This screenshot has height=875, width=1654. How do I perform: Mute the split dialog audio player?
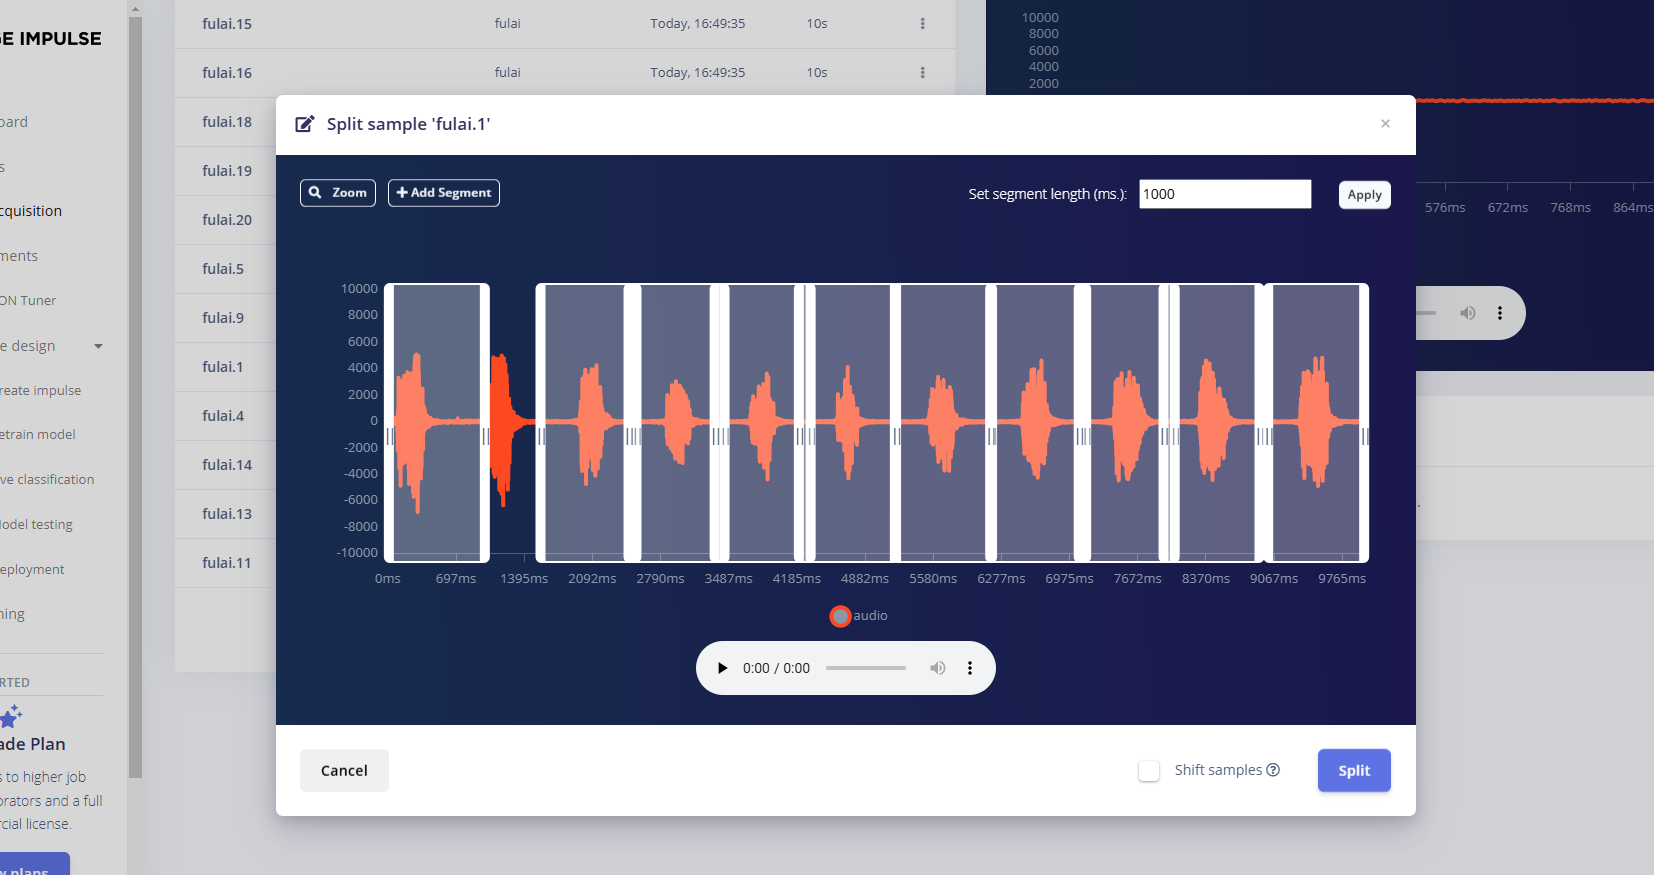[x=937, y=668]
